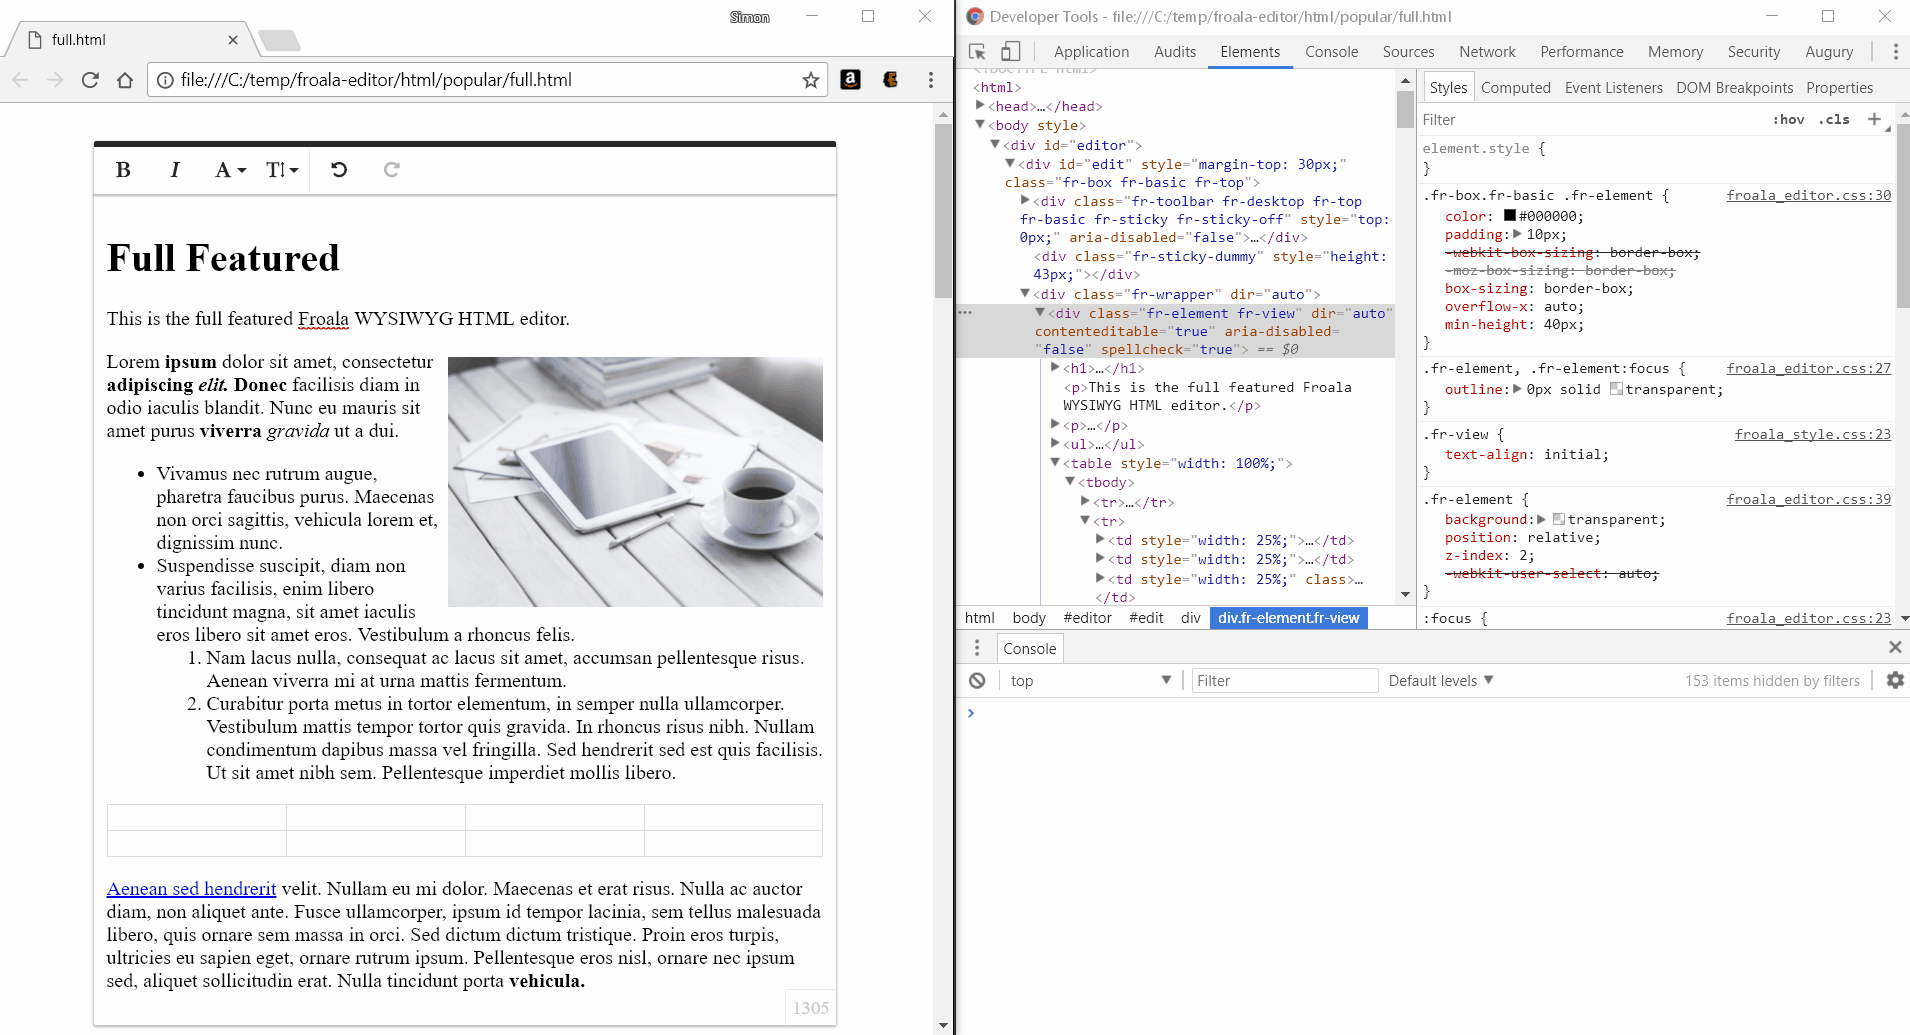Screen dimensions: 1910x1035
Task: Switch to the Memory tab
Action: pyautogui.click(x=1675, y=52)
